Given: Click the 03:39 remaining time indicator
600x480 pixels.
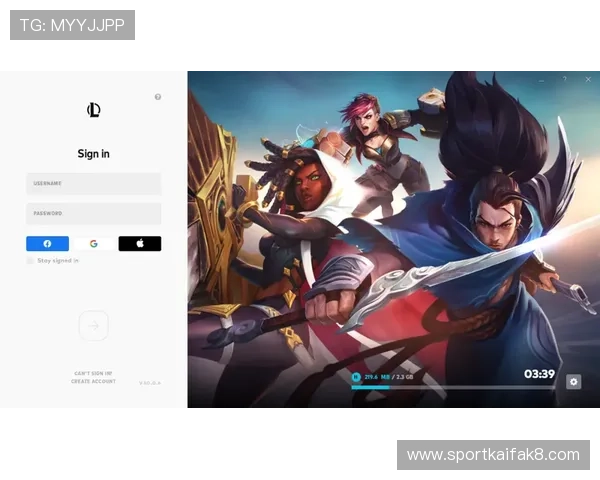Looking at the screenshot, I should 539,374.
